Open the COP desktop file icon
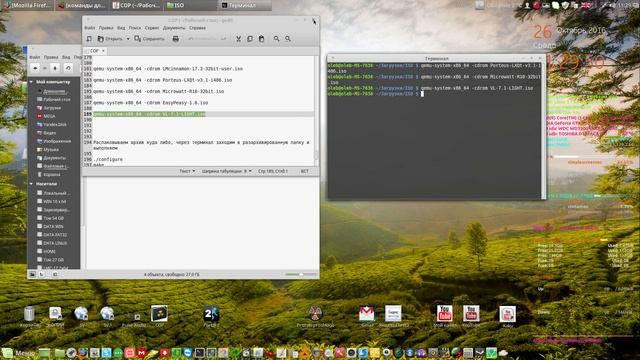The image size is (640, 360). [159, 316]
